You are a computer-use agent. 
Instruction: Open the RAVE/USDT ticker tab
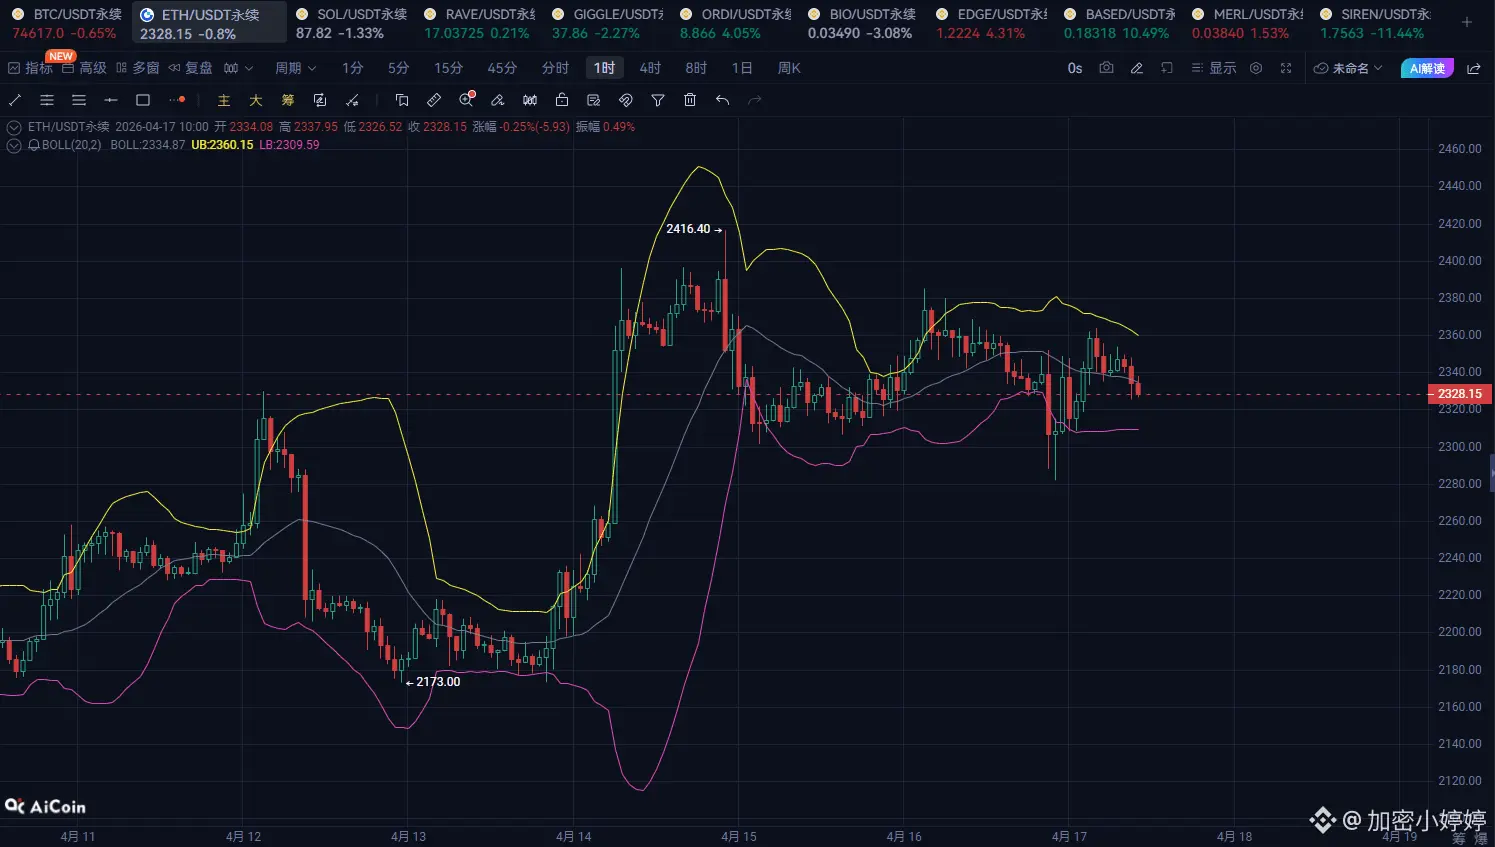pyautogui.click(x=478, y=23)
